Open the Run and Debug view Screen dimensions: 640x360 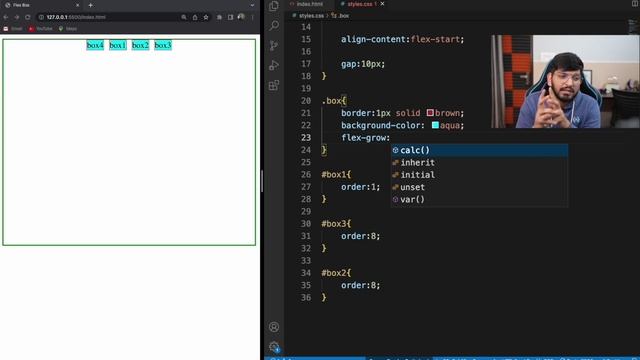coord(274,65)
